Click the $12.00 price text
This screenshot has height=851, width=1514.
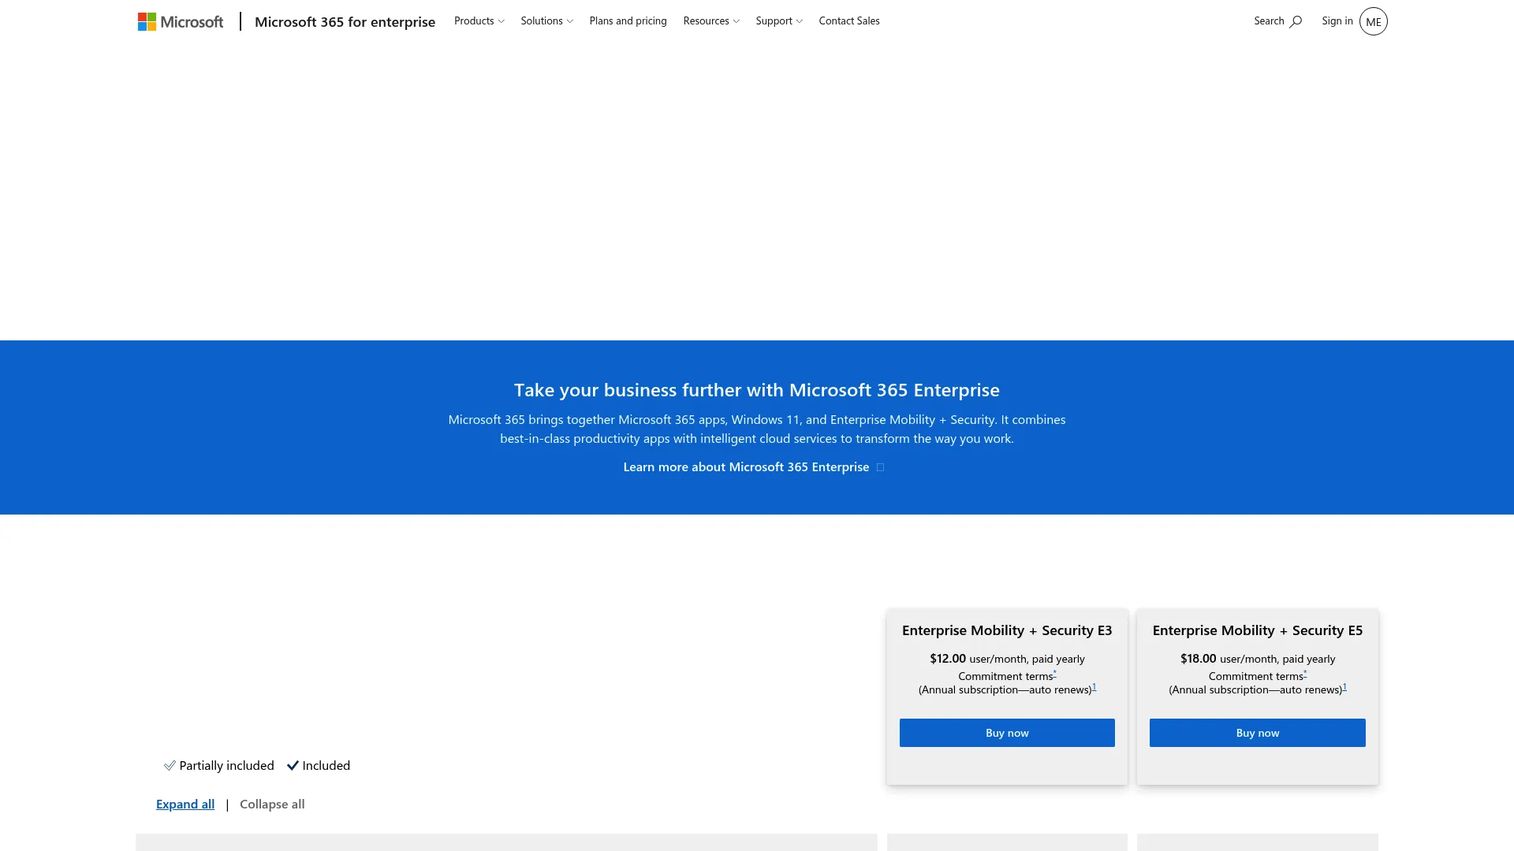[948, 659]
